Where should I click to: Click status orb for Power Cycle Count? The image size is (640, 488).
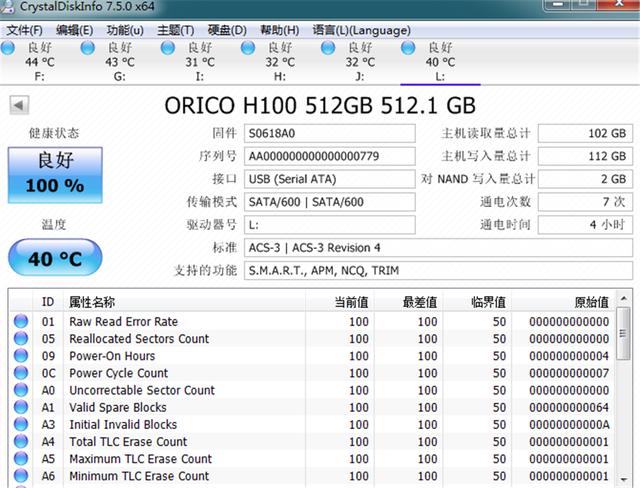pyautogui.click(x=21, y=373)
